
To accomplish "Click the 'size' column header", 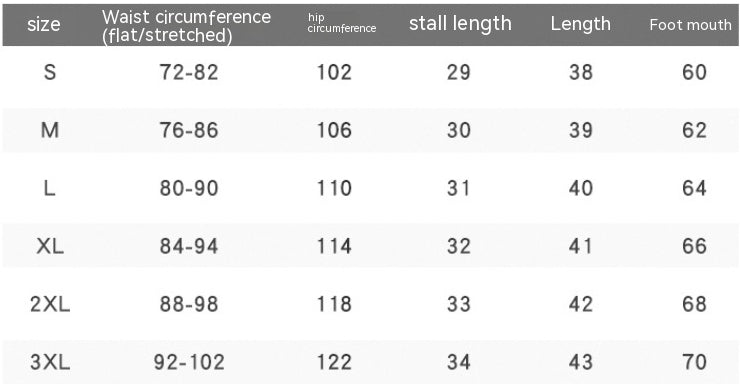I will tap(43, 25).
